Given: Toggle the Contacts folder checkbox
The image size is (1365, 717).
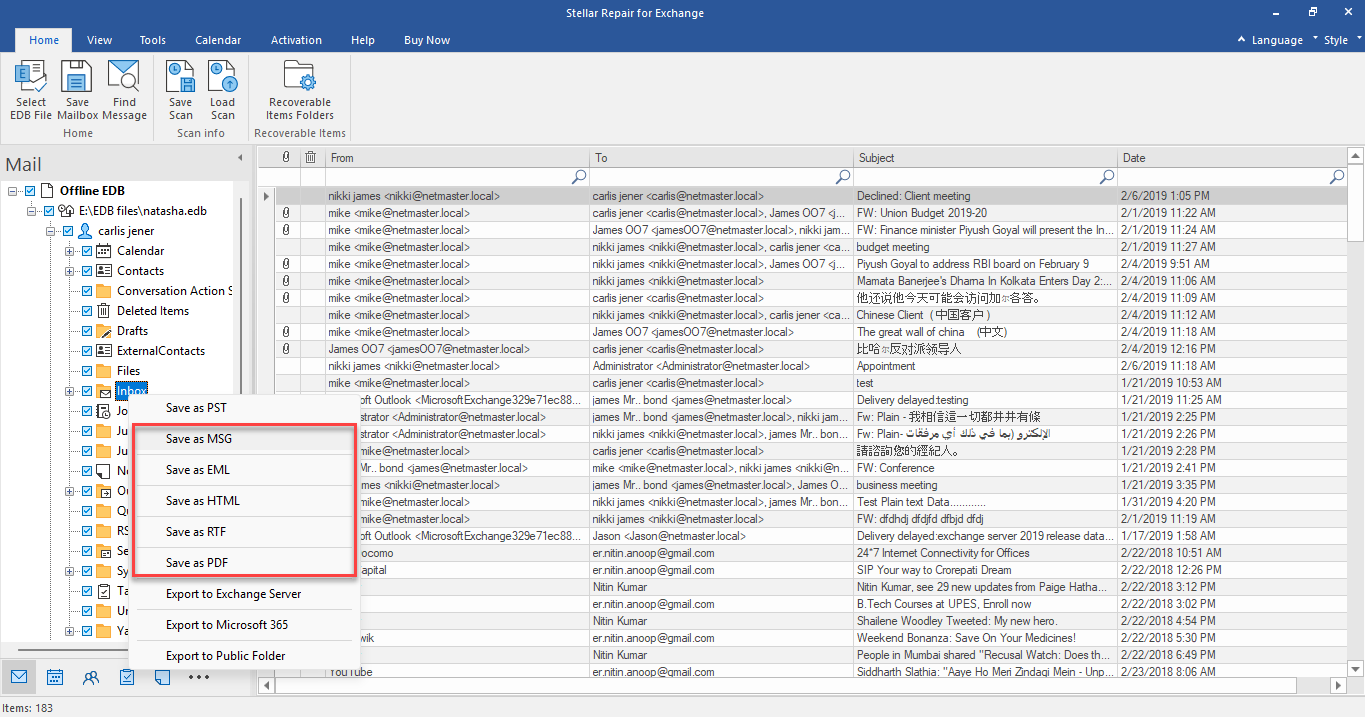Looking at the screenshot, I should pos(86,271).
